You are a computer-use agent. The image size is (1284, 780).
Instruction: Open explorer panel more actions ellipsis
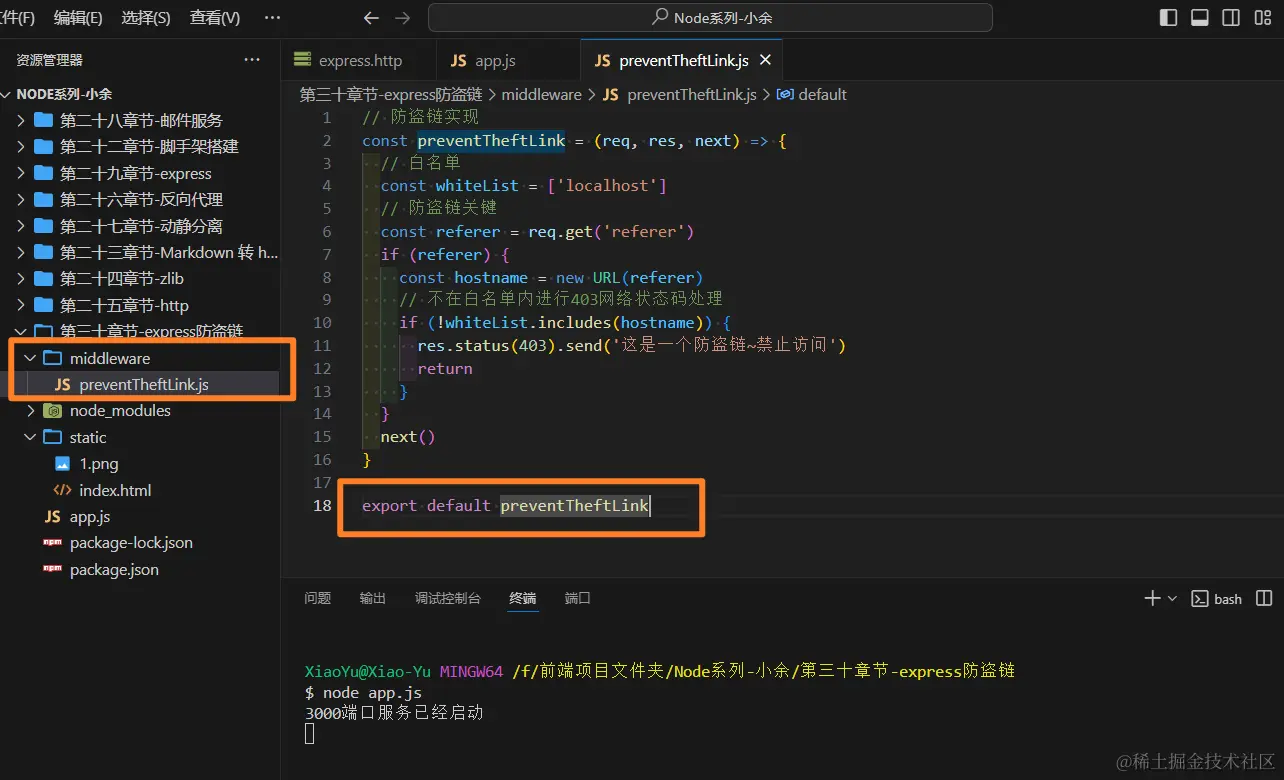pos(252,60)
